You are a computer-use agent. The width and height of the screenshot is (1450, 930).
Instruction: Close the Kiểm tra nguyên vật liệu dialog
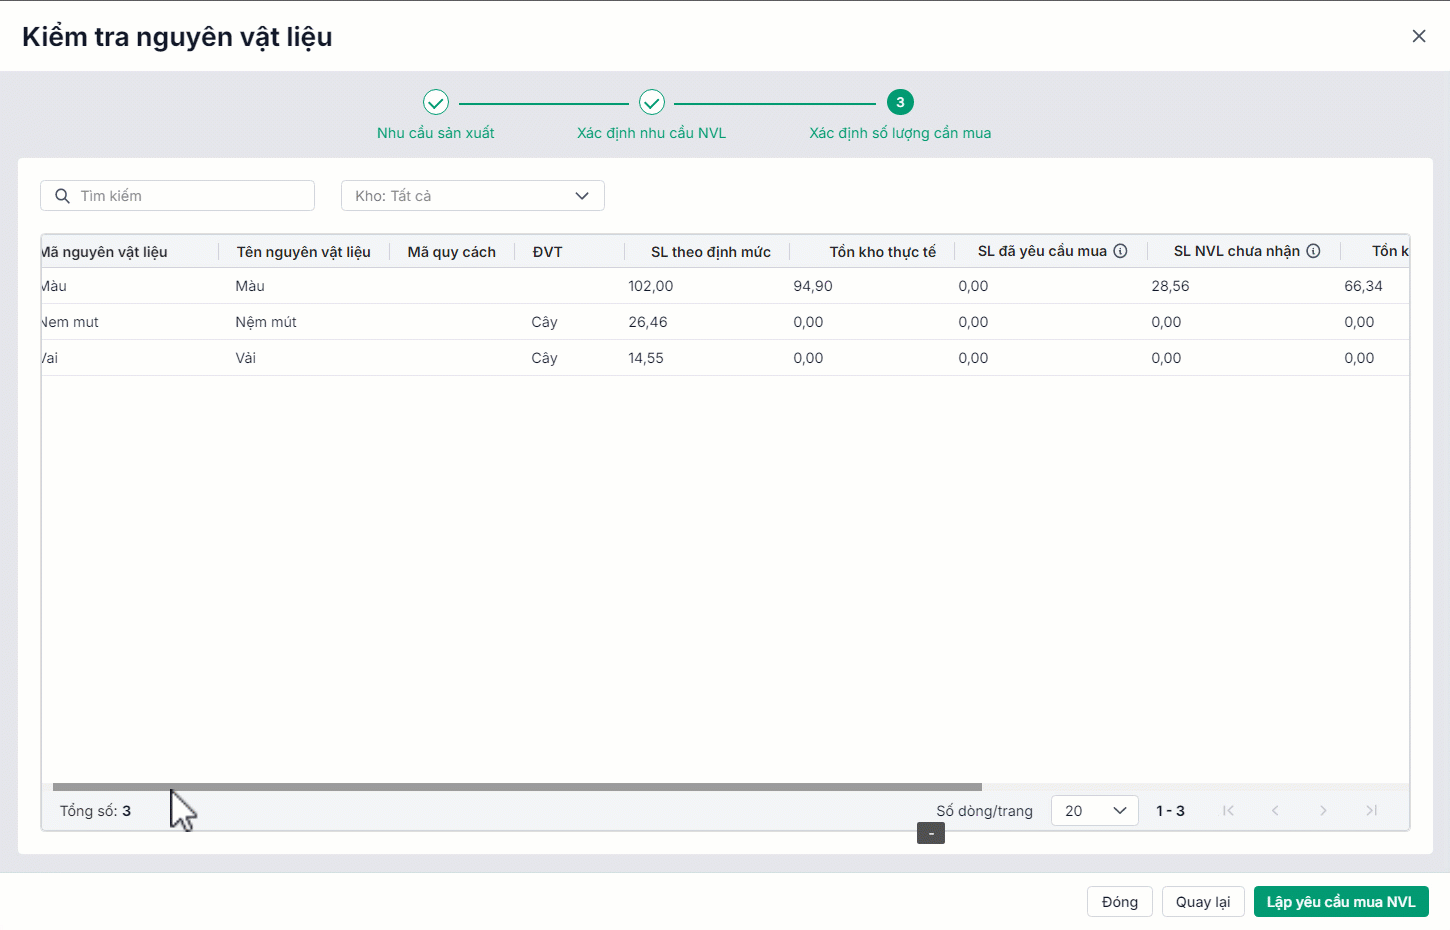[1418, 36]
